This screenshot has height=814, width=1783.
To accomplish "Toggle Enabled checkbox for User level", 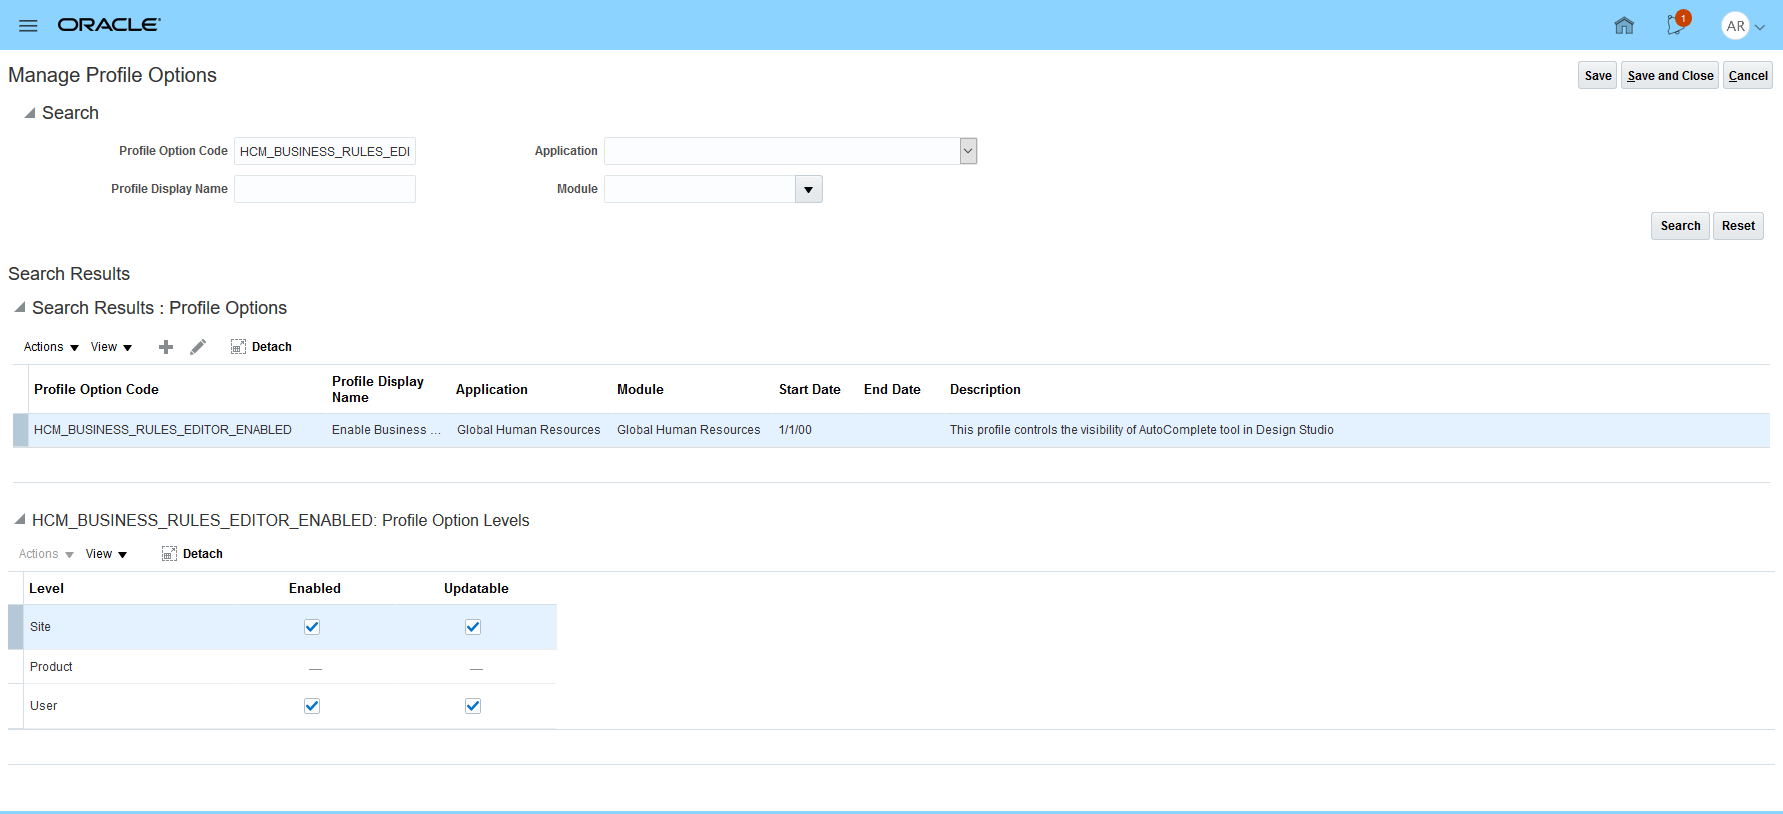I will tap(312, 706).
